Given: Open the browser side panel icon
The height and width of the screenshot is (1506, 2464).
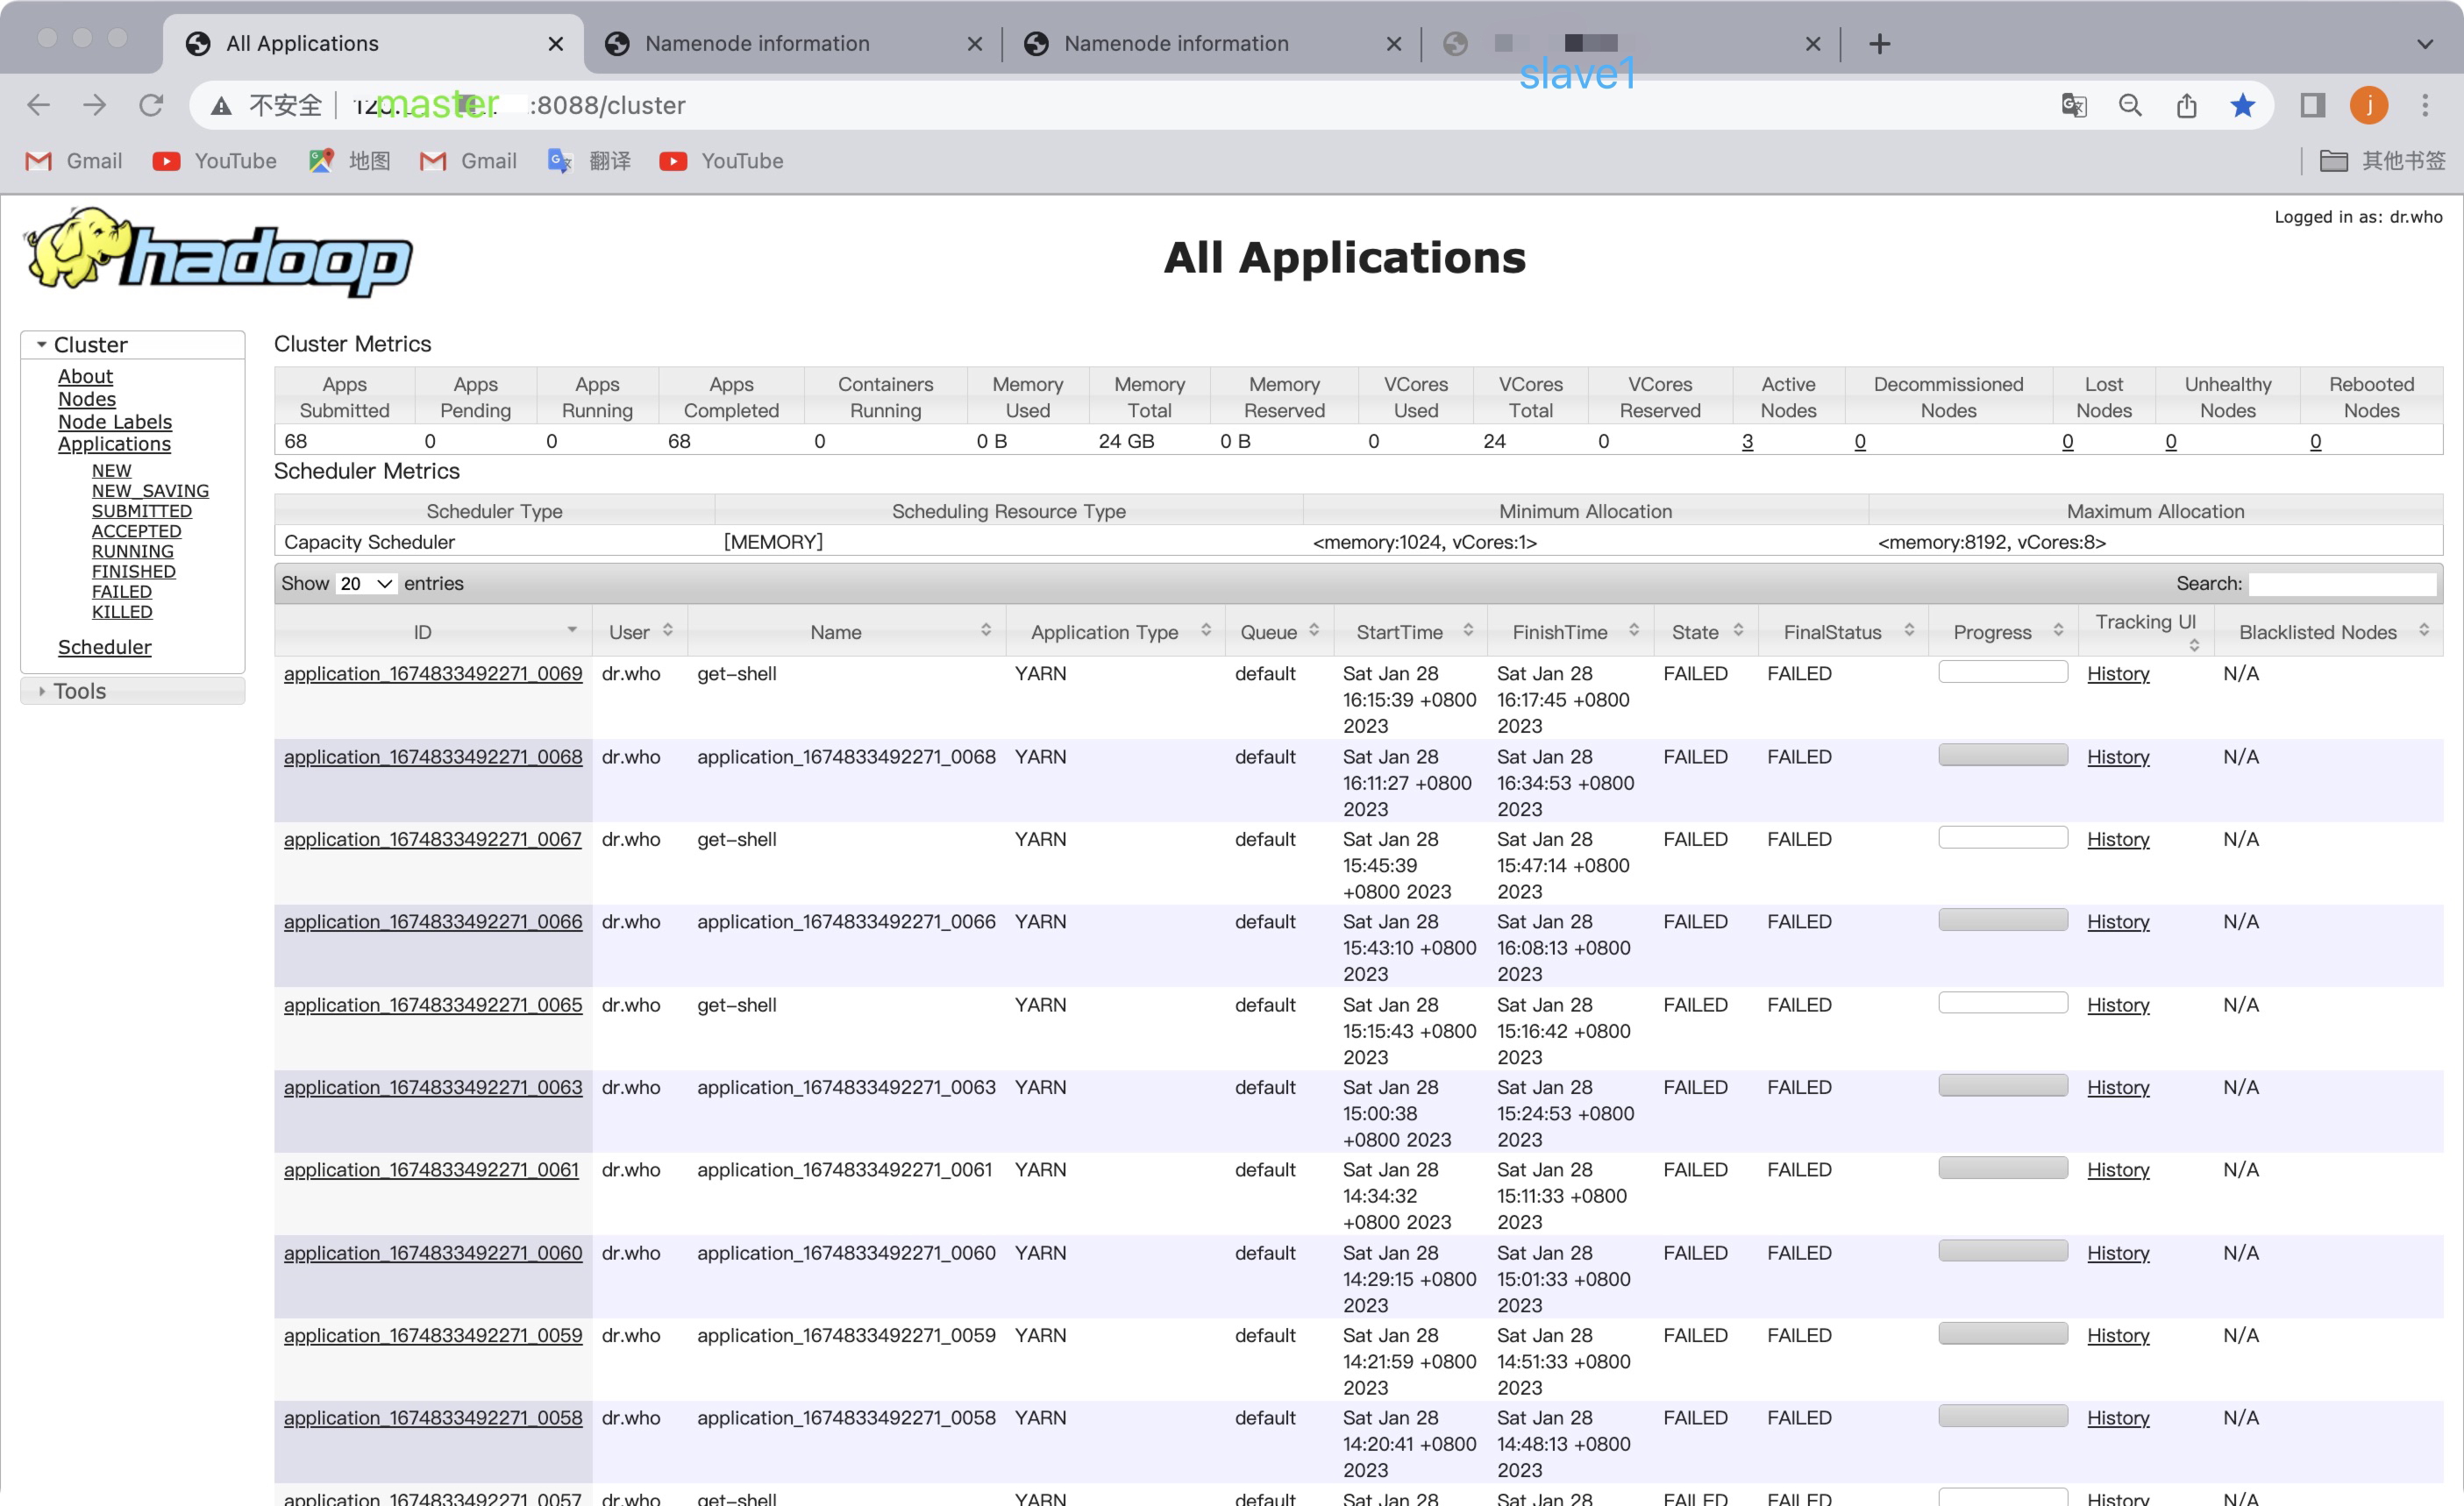Looking at the screenshot, I should point(2313,105).
